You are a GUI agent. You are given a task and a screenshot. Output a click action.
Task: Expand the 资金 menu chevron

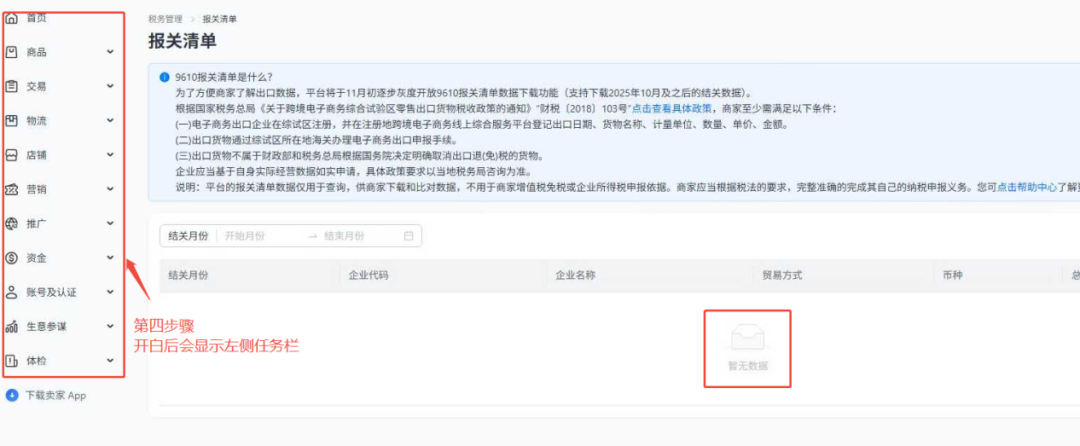point(110,258)
